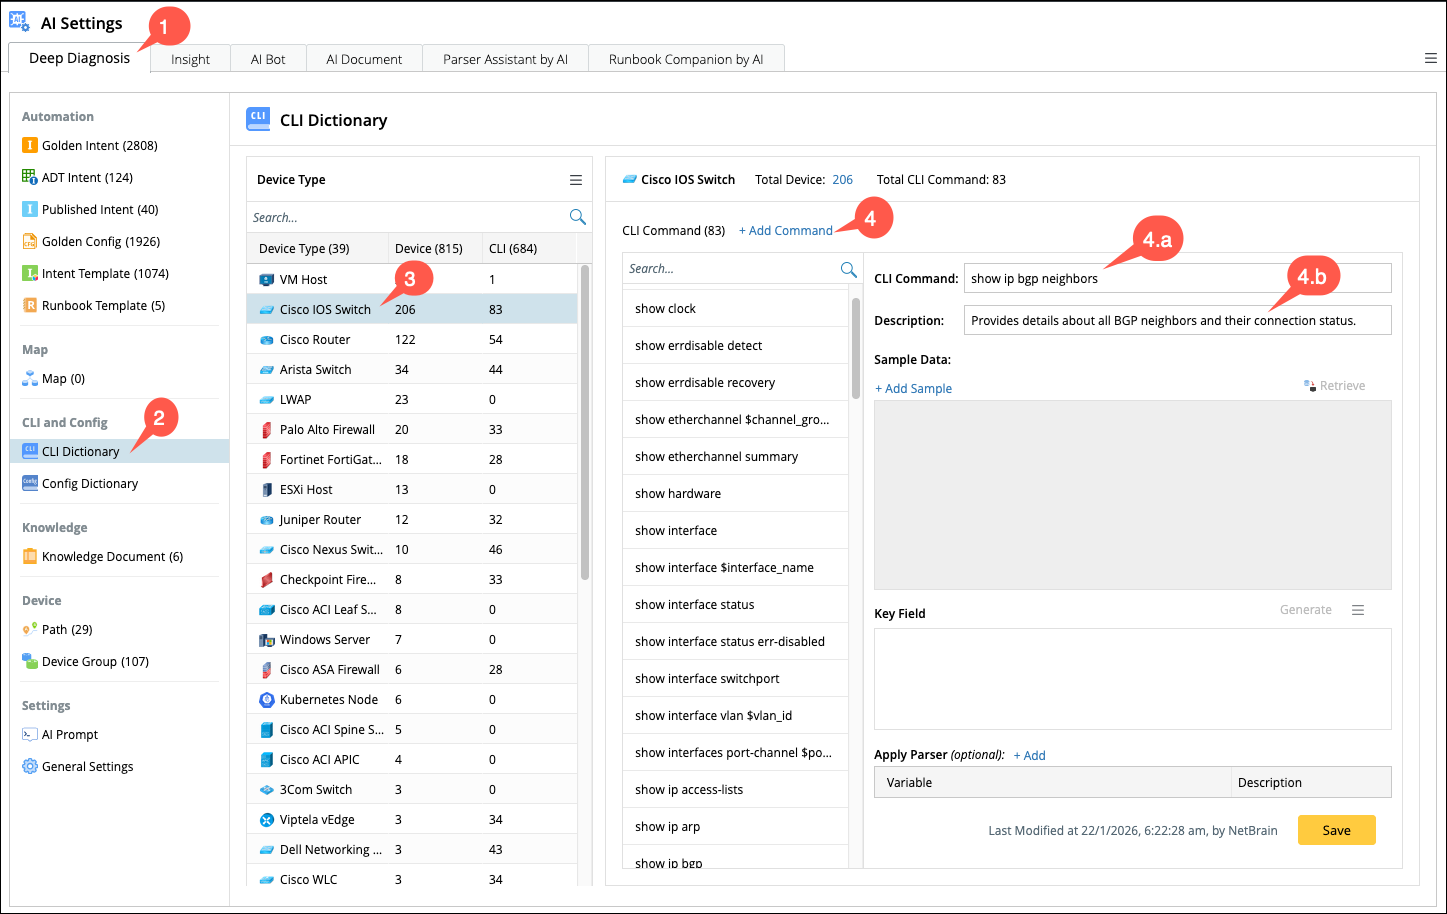Click the CLI Command text field
The image size is (1447, 914).
(1177, 279)
